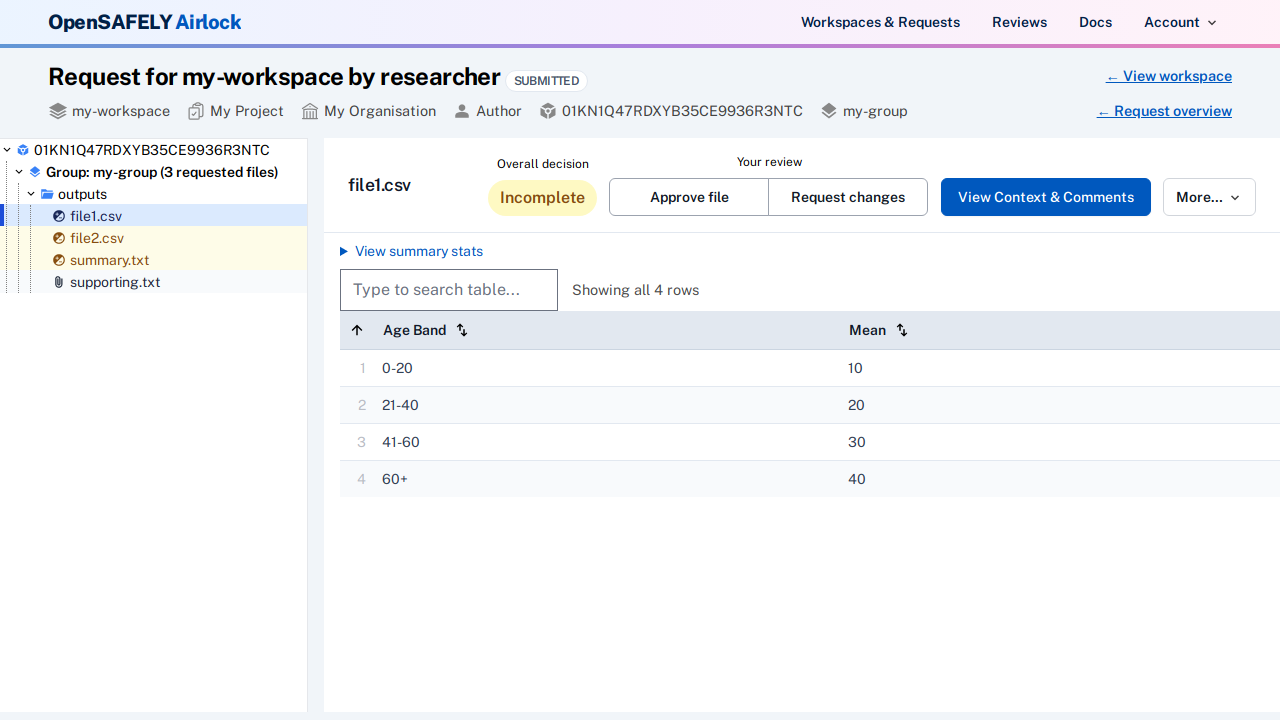The image size is (1280, 720).
Task: Click the file icon next to file2.csv
Action: pyautogui.click(x=59, y=238)
